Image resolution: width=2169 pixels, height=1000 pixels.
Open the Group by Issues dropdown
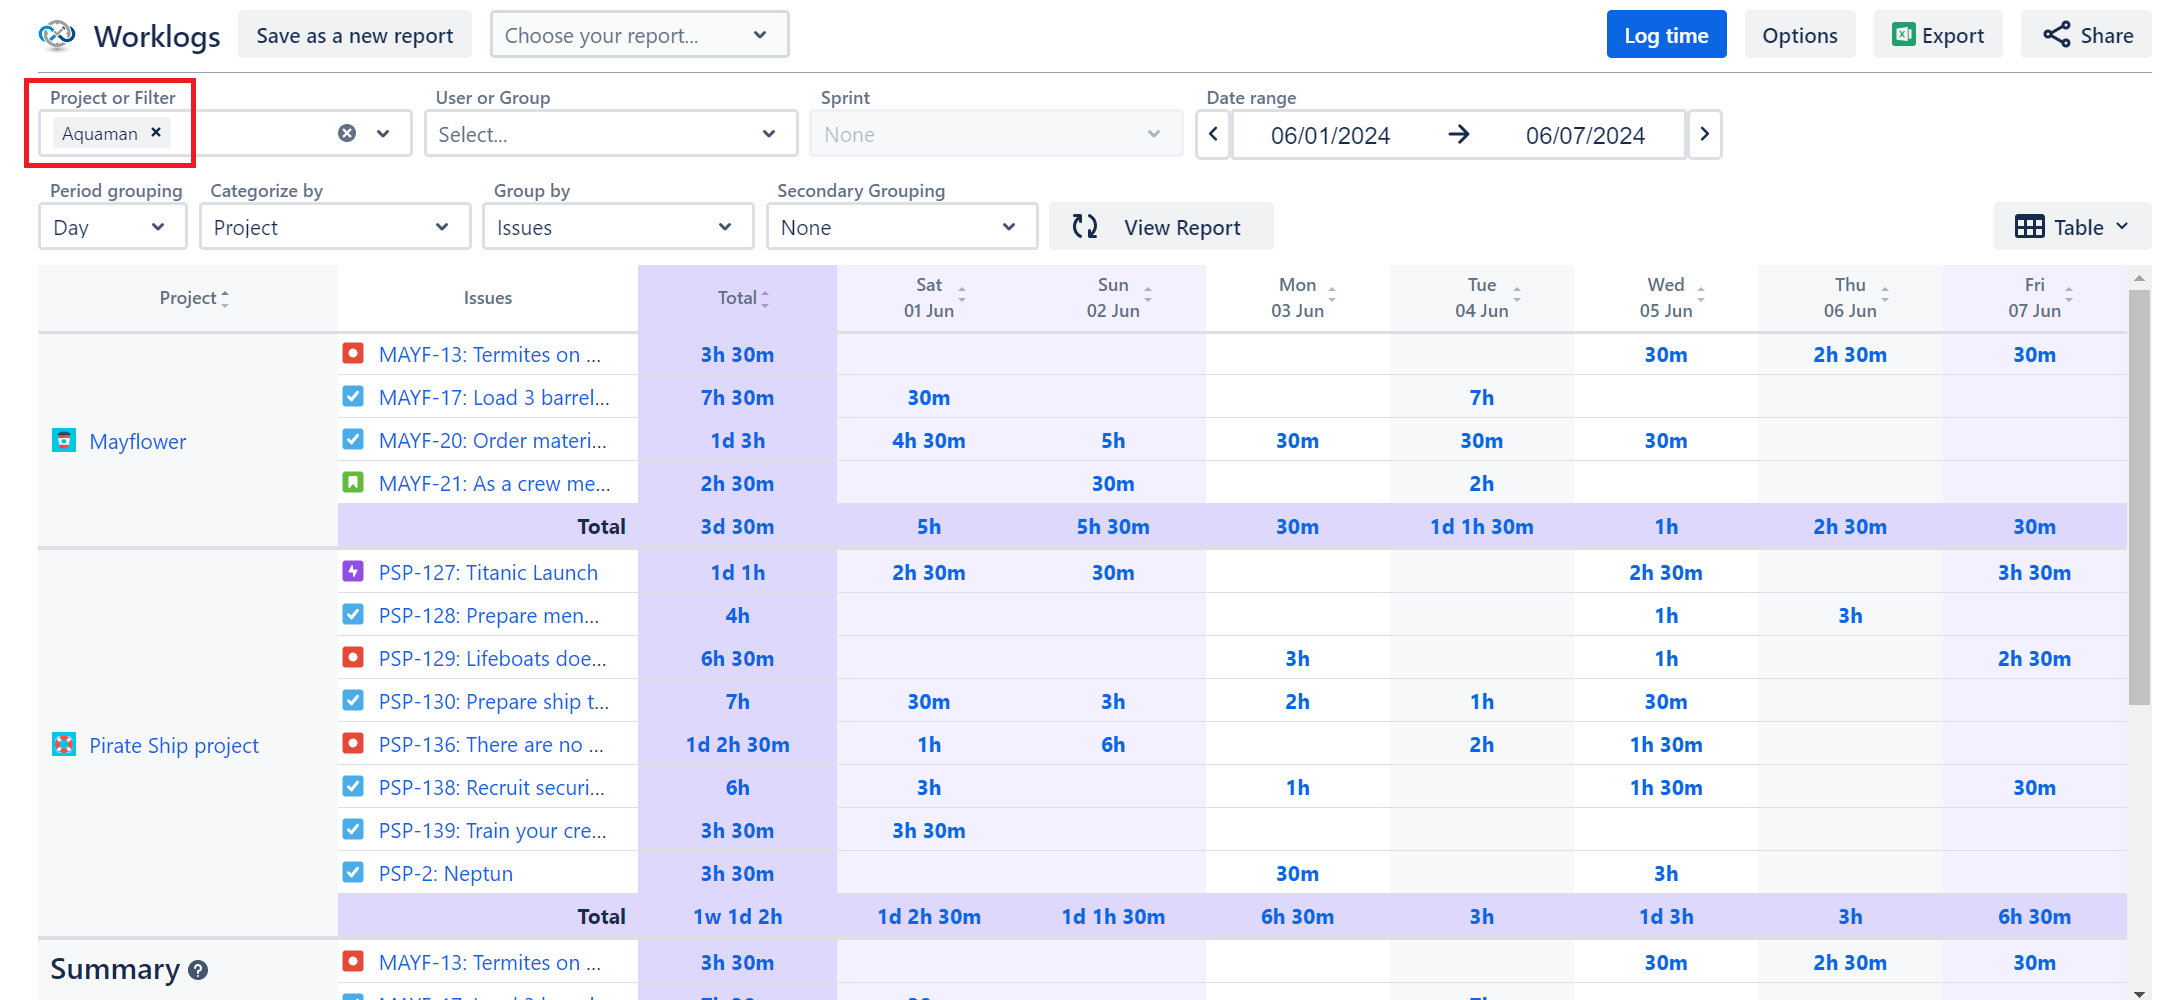click(617, 227)
